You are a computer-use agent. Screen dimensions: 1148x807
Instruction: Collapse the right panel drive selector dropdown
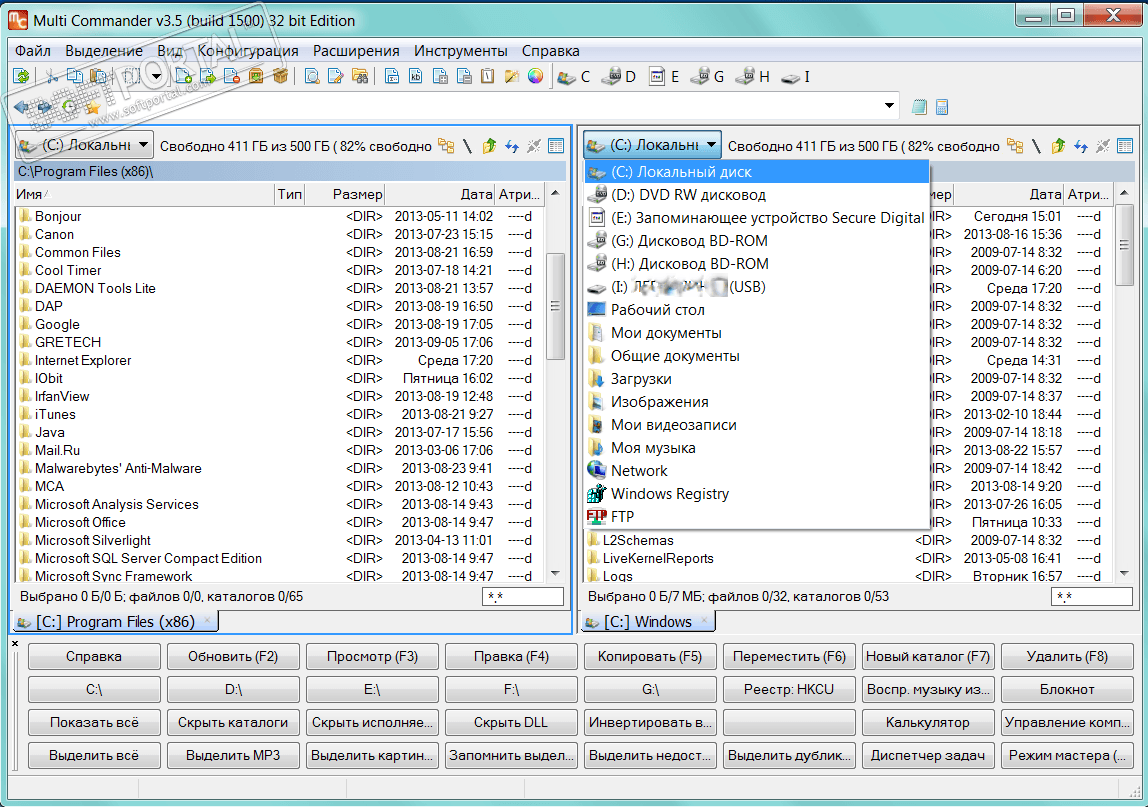711,145
